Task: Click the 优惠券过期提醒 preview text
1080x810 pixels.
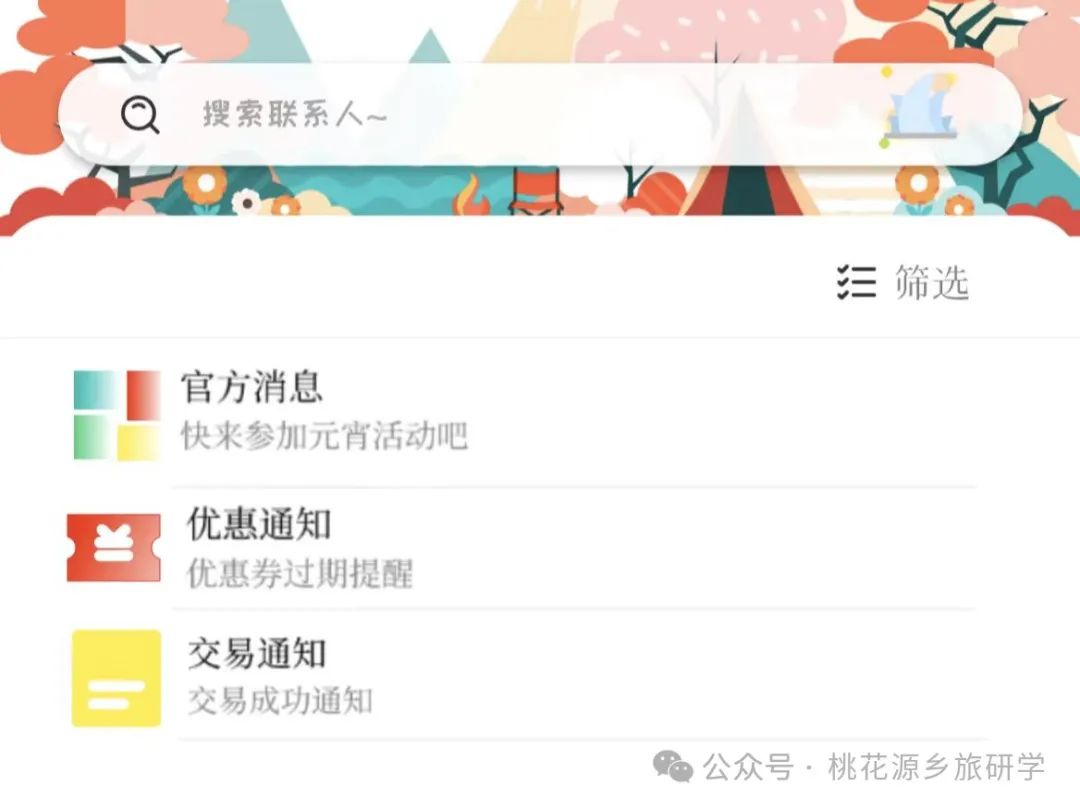Action: pos(300,573)
